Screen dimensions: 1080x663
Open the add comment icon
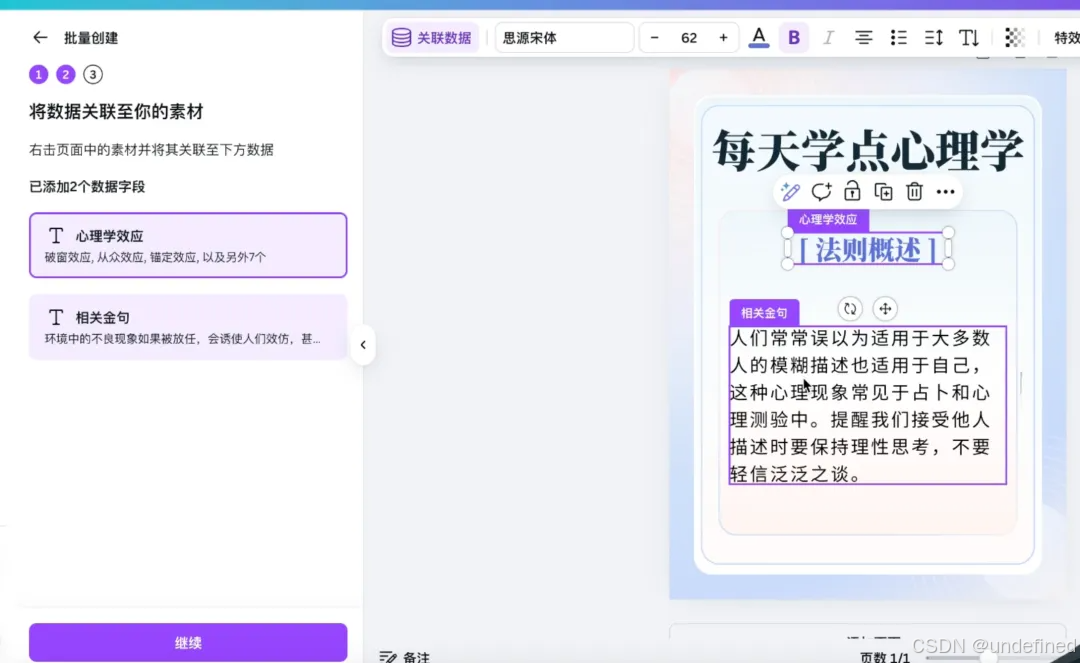pos(821,191)
